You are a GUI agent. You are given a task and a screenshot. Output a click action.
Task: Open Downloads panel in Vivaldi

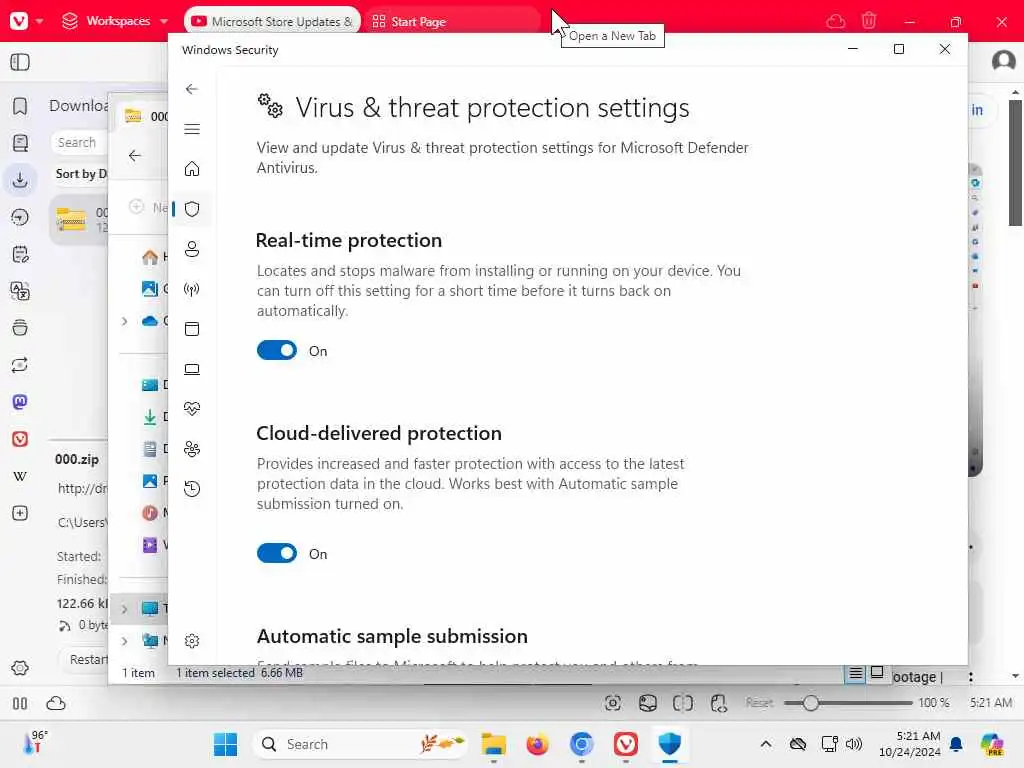coord(20,180)
